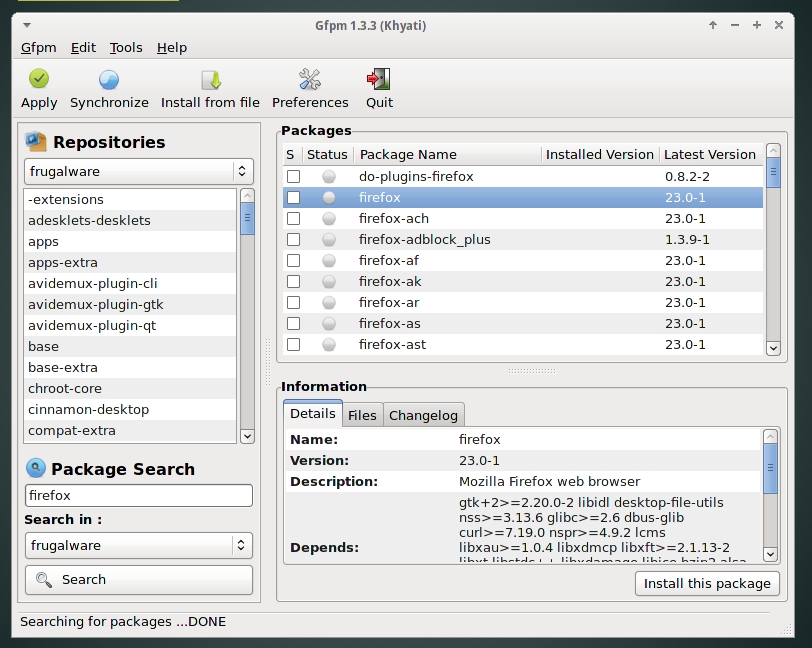
Task: Select the avidemux-plugin-gtk group
Action: [x=130, y=305]
